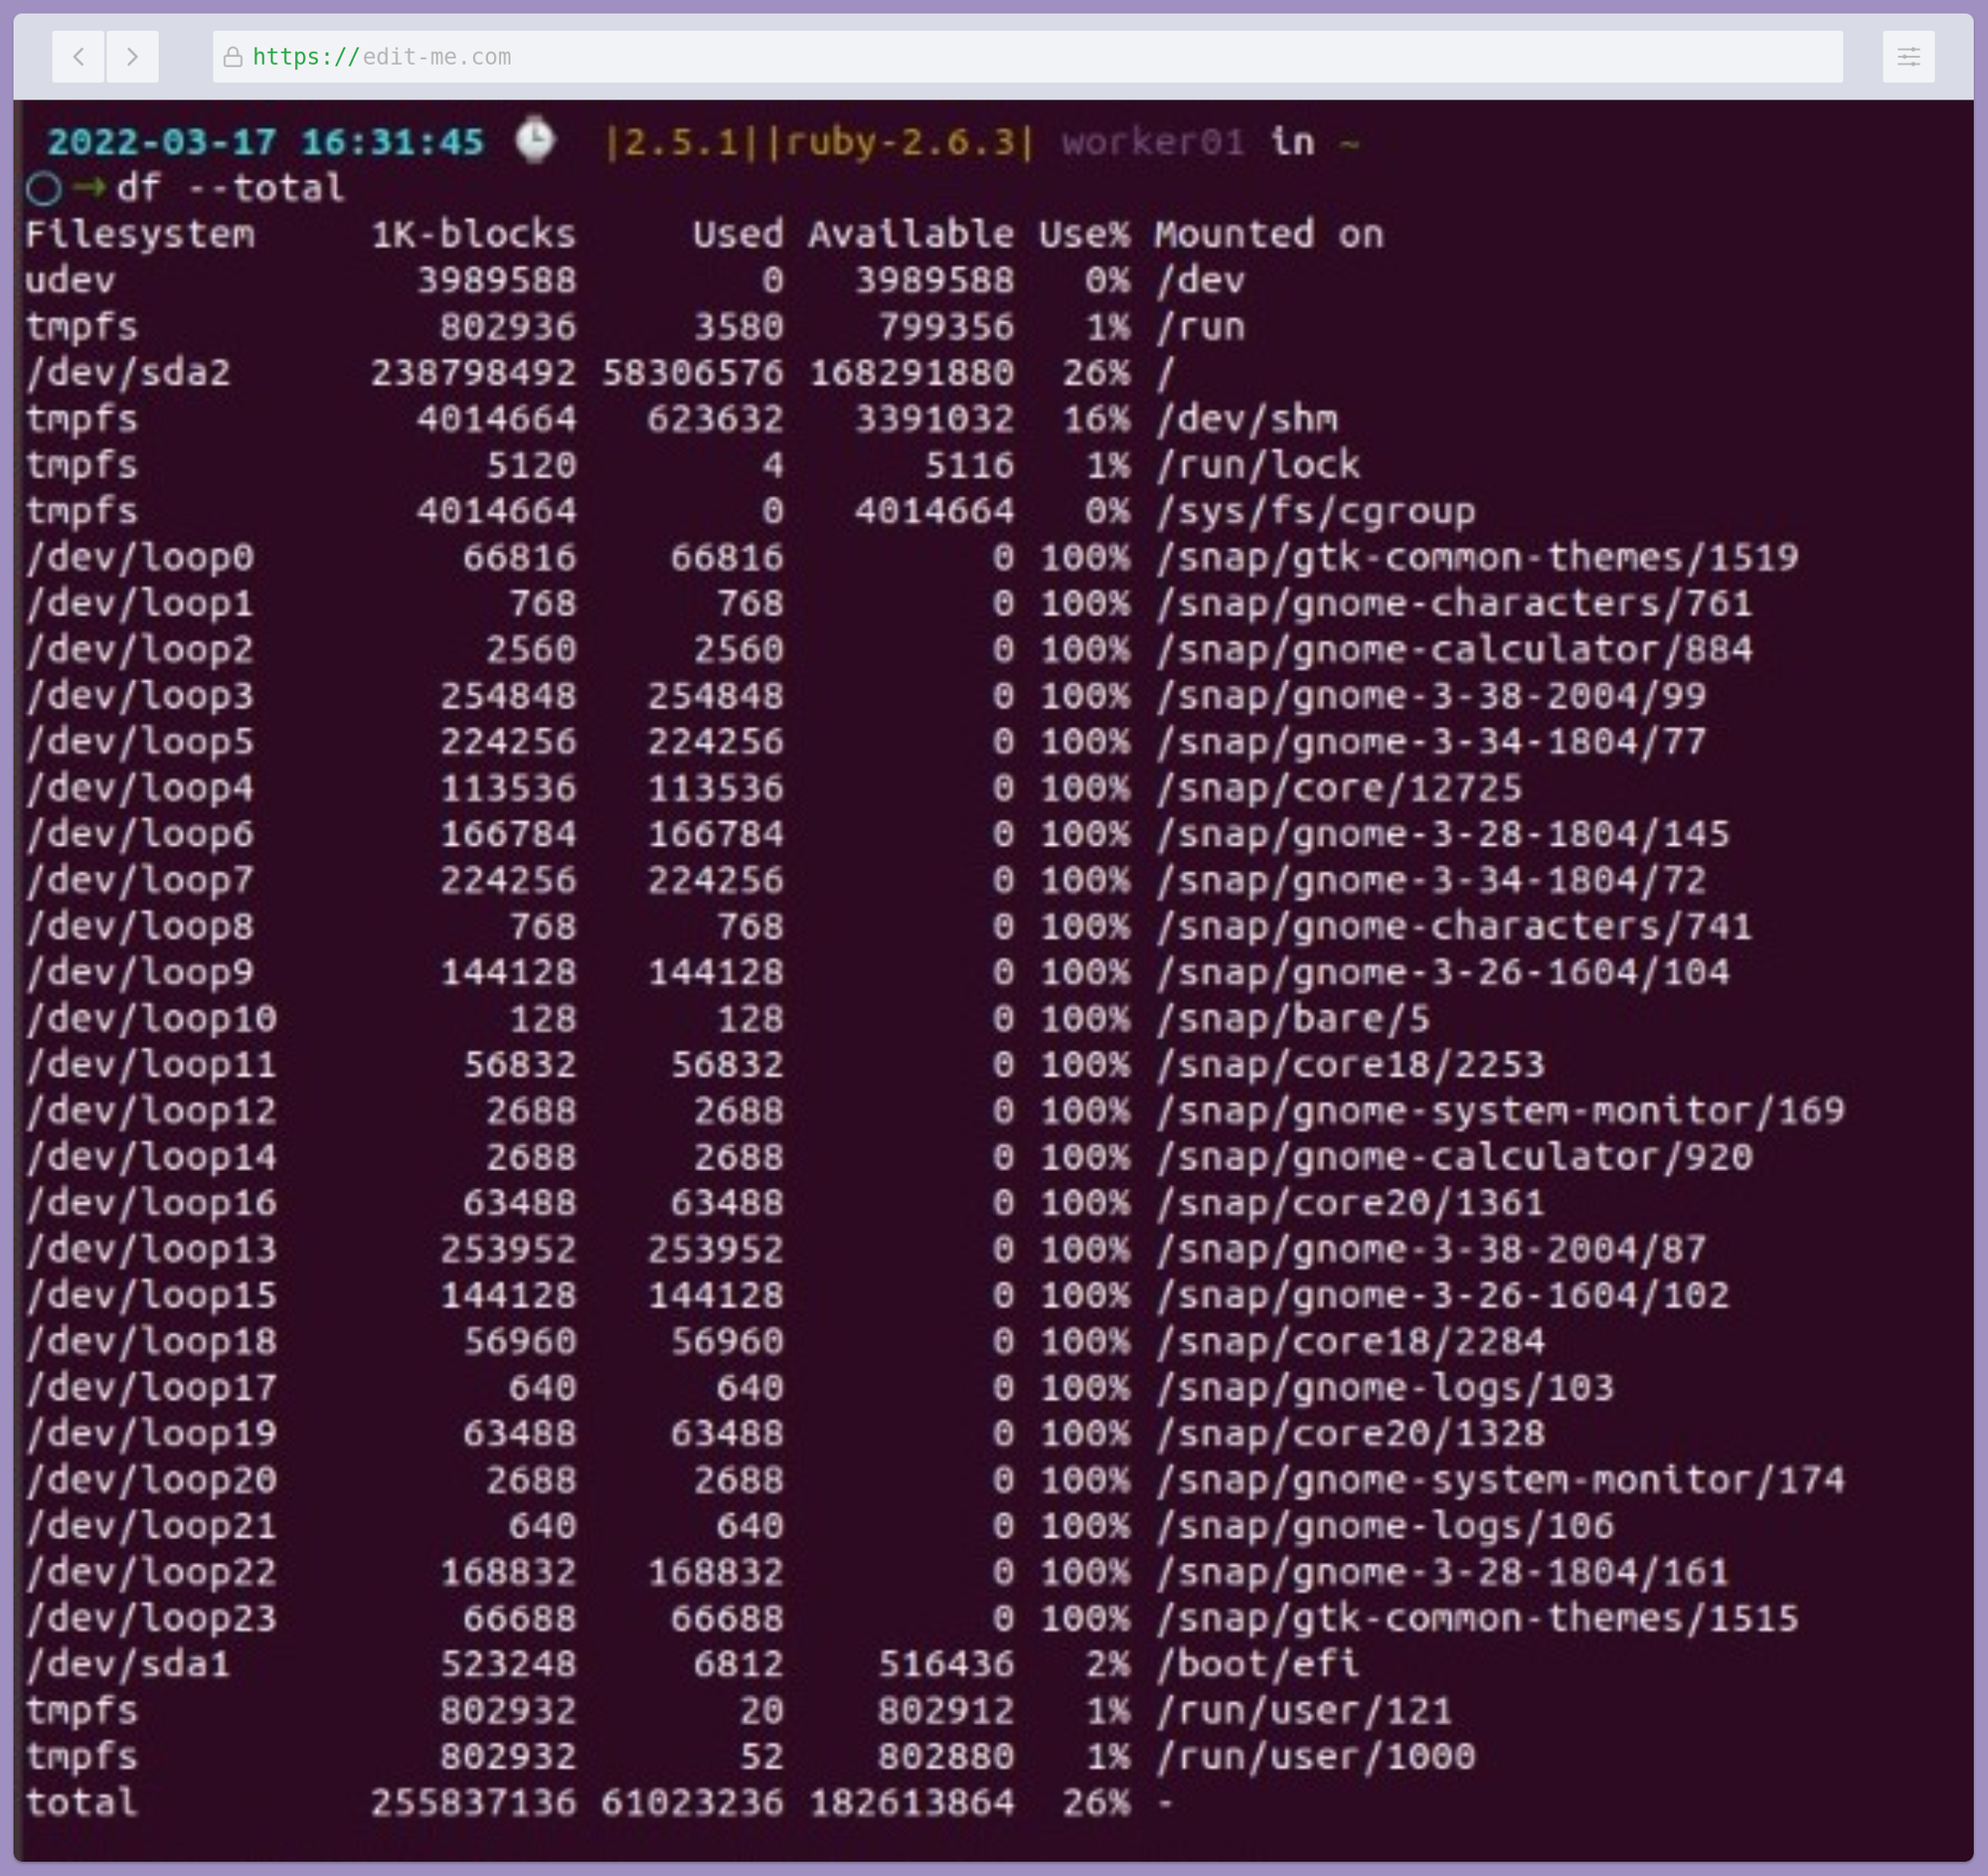Focus the edit-me.com address bar
Image resolution: width=1988 pixels, height=1876 pixels.
coord(1027,57)
